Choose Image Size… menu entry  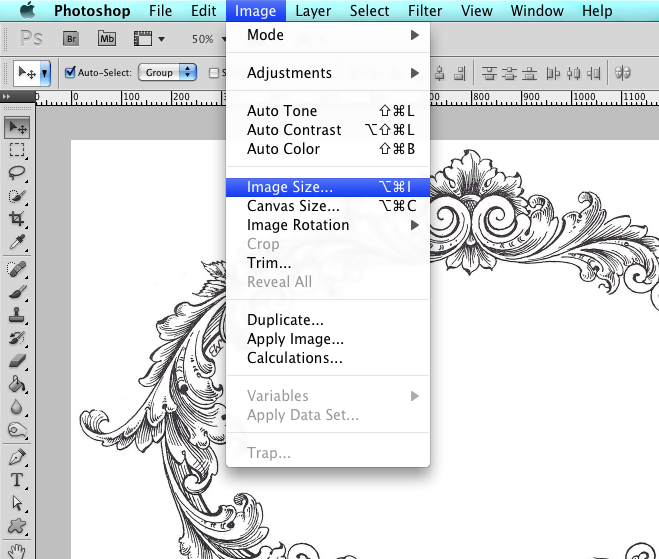click(328, 187)
